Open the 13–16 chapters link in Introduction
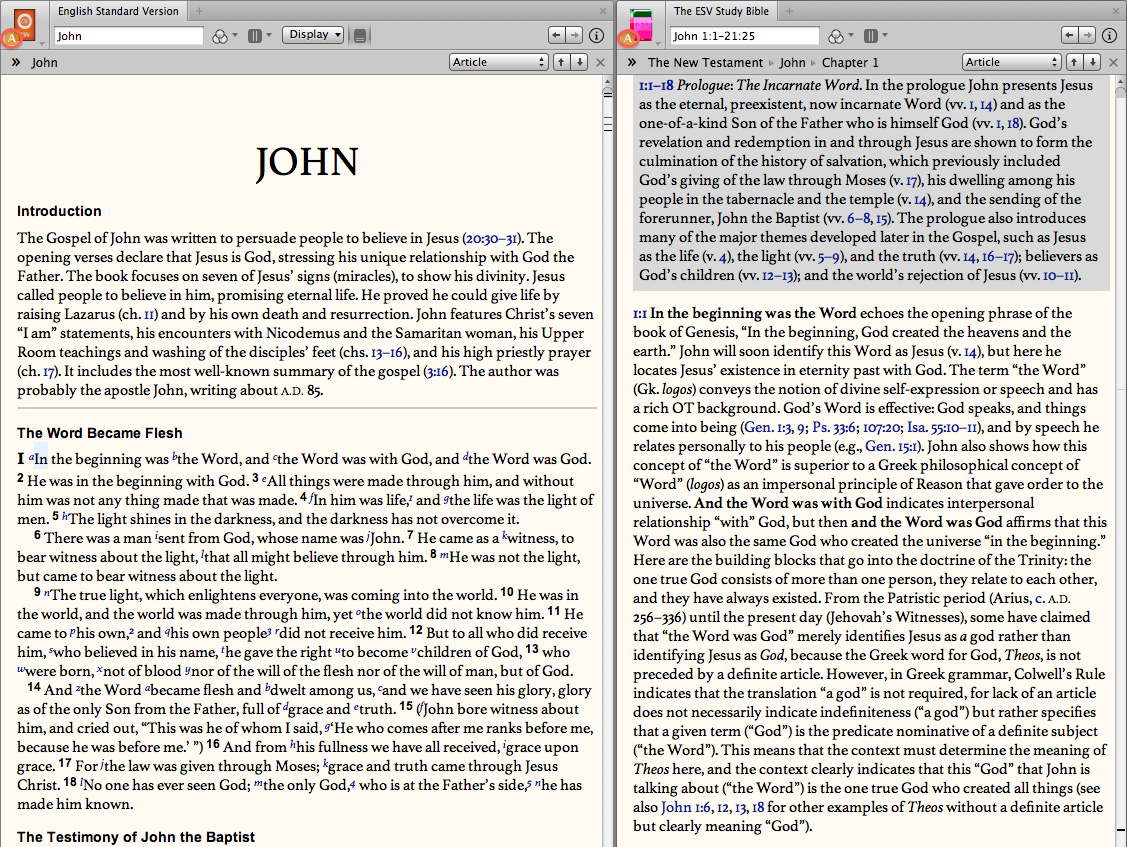The width and height of the screenshot is (1127, 847). pyautogui.click(x=387, y=352)
